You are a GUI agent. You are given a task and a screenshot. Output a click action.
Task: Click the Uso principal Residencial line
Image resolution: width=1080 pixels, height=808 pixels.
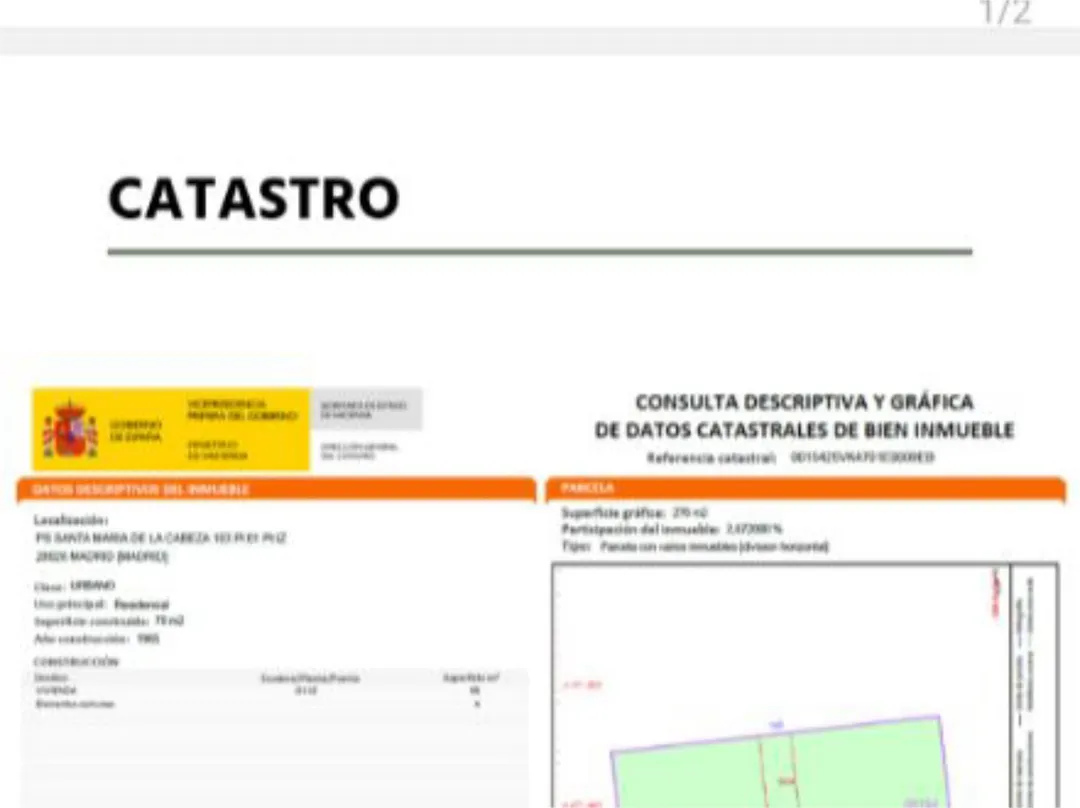(101, 604)
